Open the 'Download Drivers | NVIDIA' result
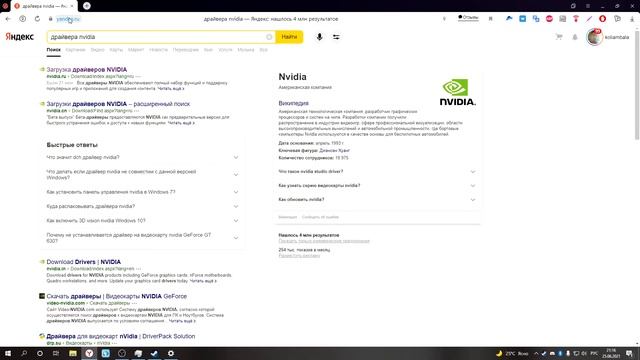Viewport: 640px width, 360px height. click(x=83, y=262)
